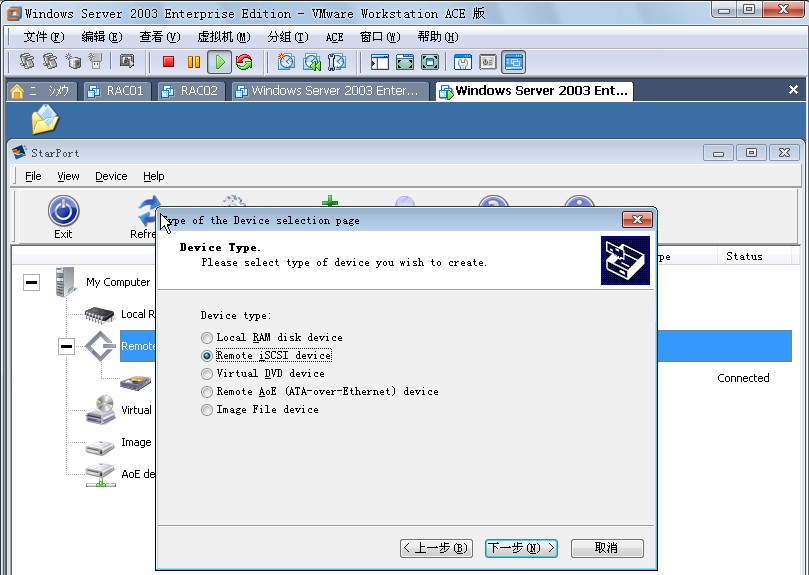
Task: Collapse the Remote iSCSI devices tree node
Action: 67,346
